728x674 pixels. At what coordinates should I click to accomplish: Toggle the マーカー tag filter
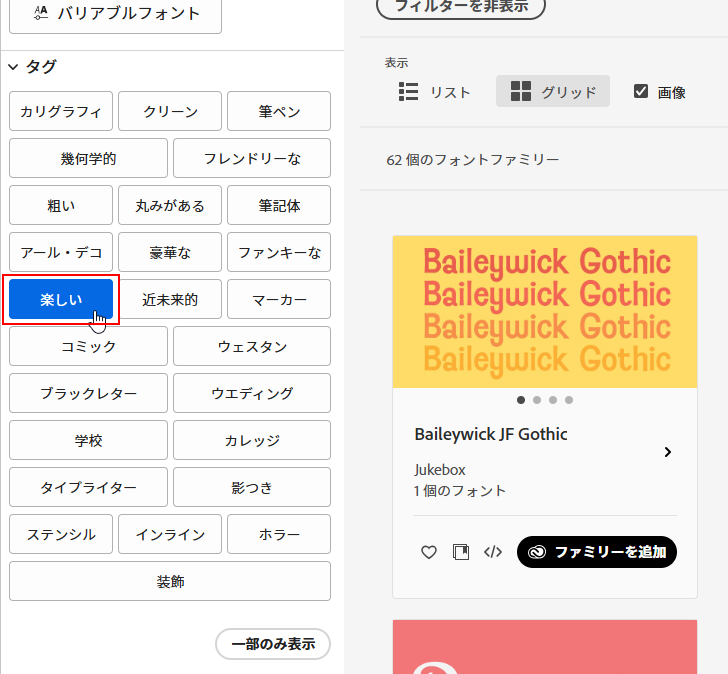279,299
